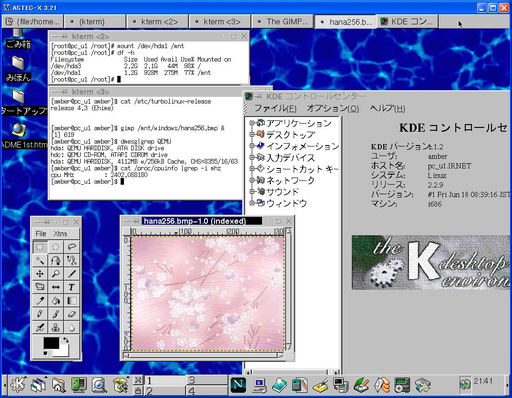Click vertical scrollbar of hana256.bmp image window
The width and height of the screenshot is (512, 398).
tap(289, 290)
